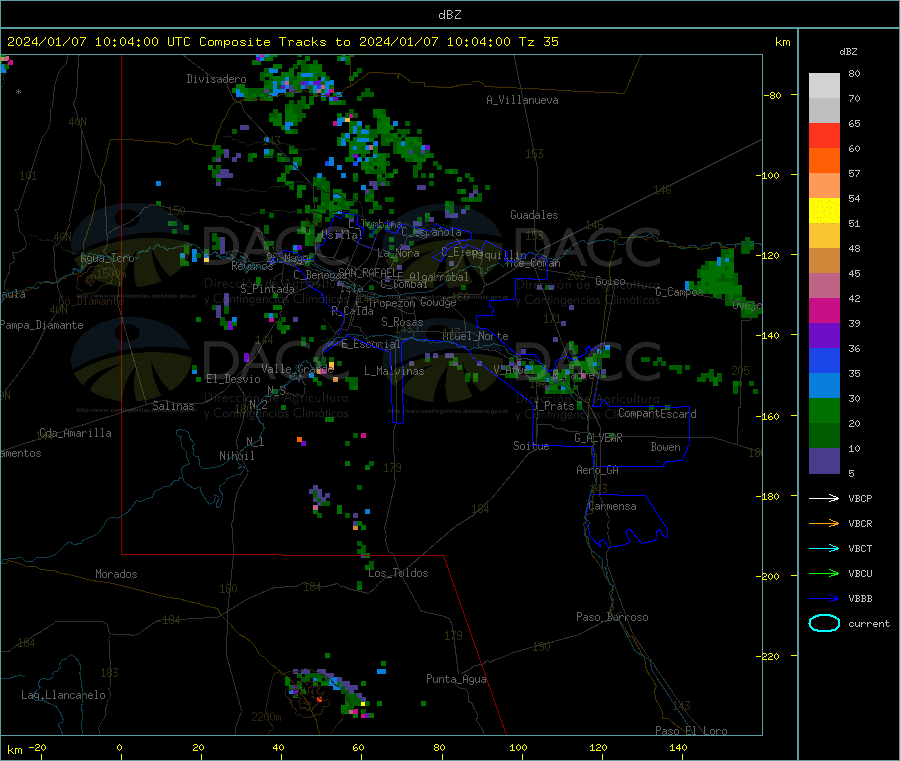Pick the yellow 51-54 dBZ swatch

point(824,211)
